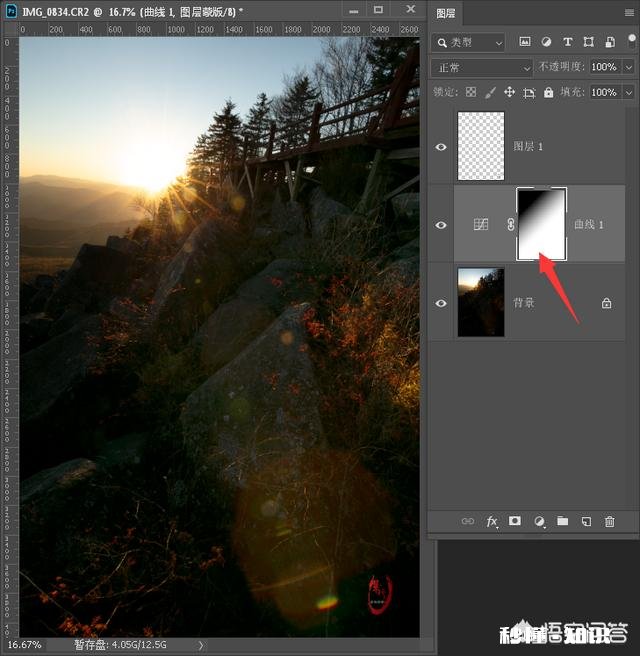Hide the 背景 layer
640x656 pixels.
pos(441,303)
